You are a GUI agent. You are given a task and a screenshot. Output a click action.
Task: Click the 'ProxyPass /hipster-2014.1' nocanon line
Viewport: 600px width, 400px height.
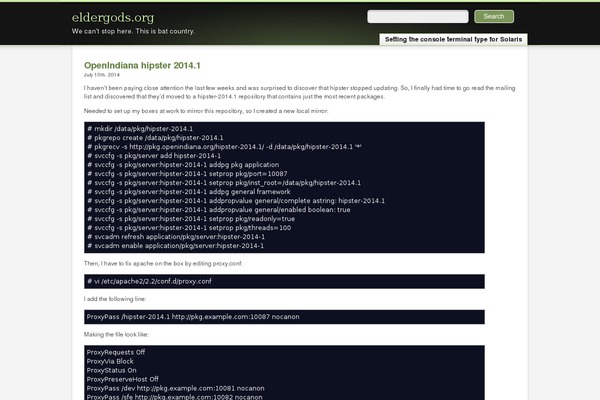point(193,317)
